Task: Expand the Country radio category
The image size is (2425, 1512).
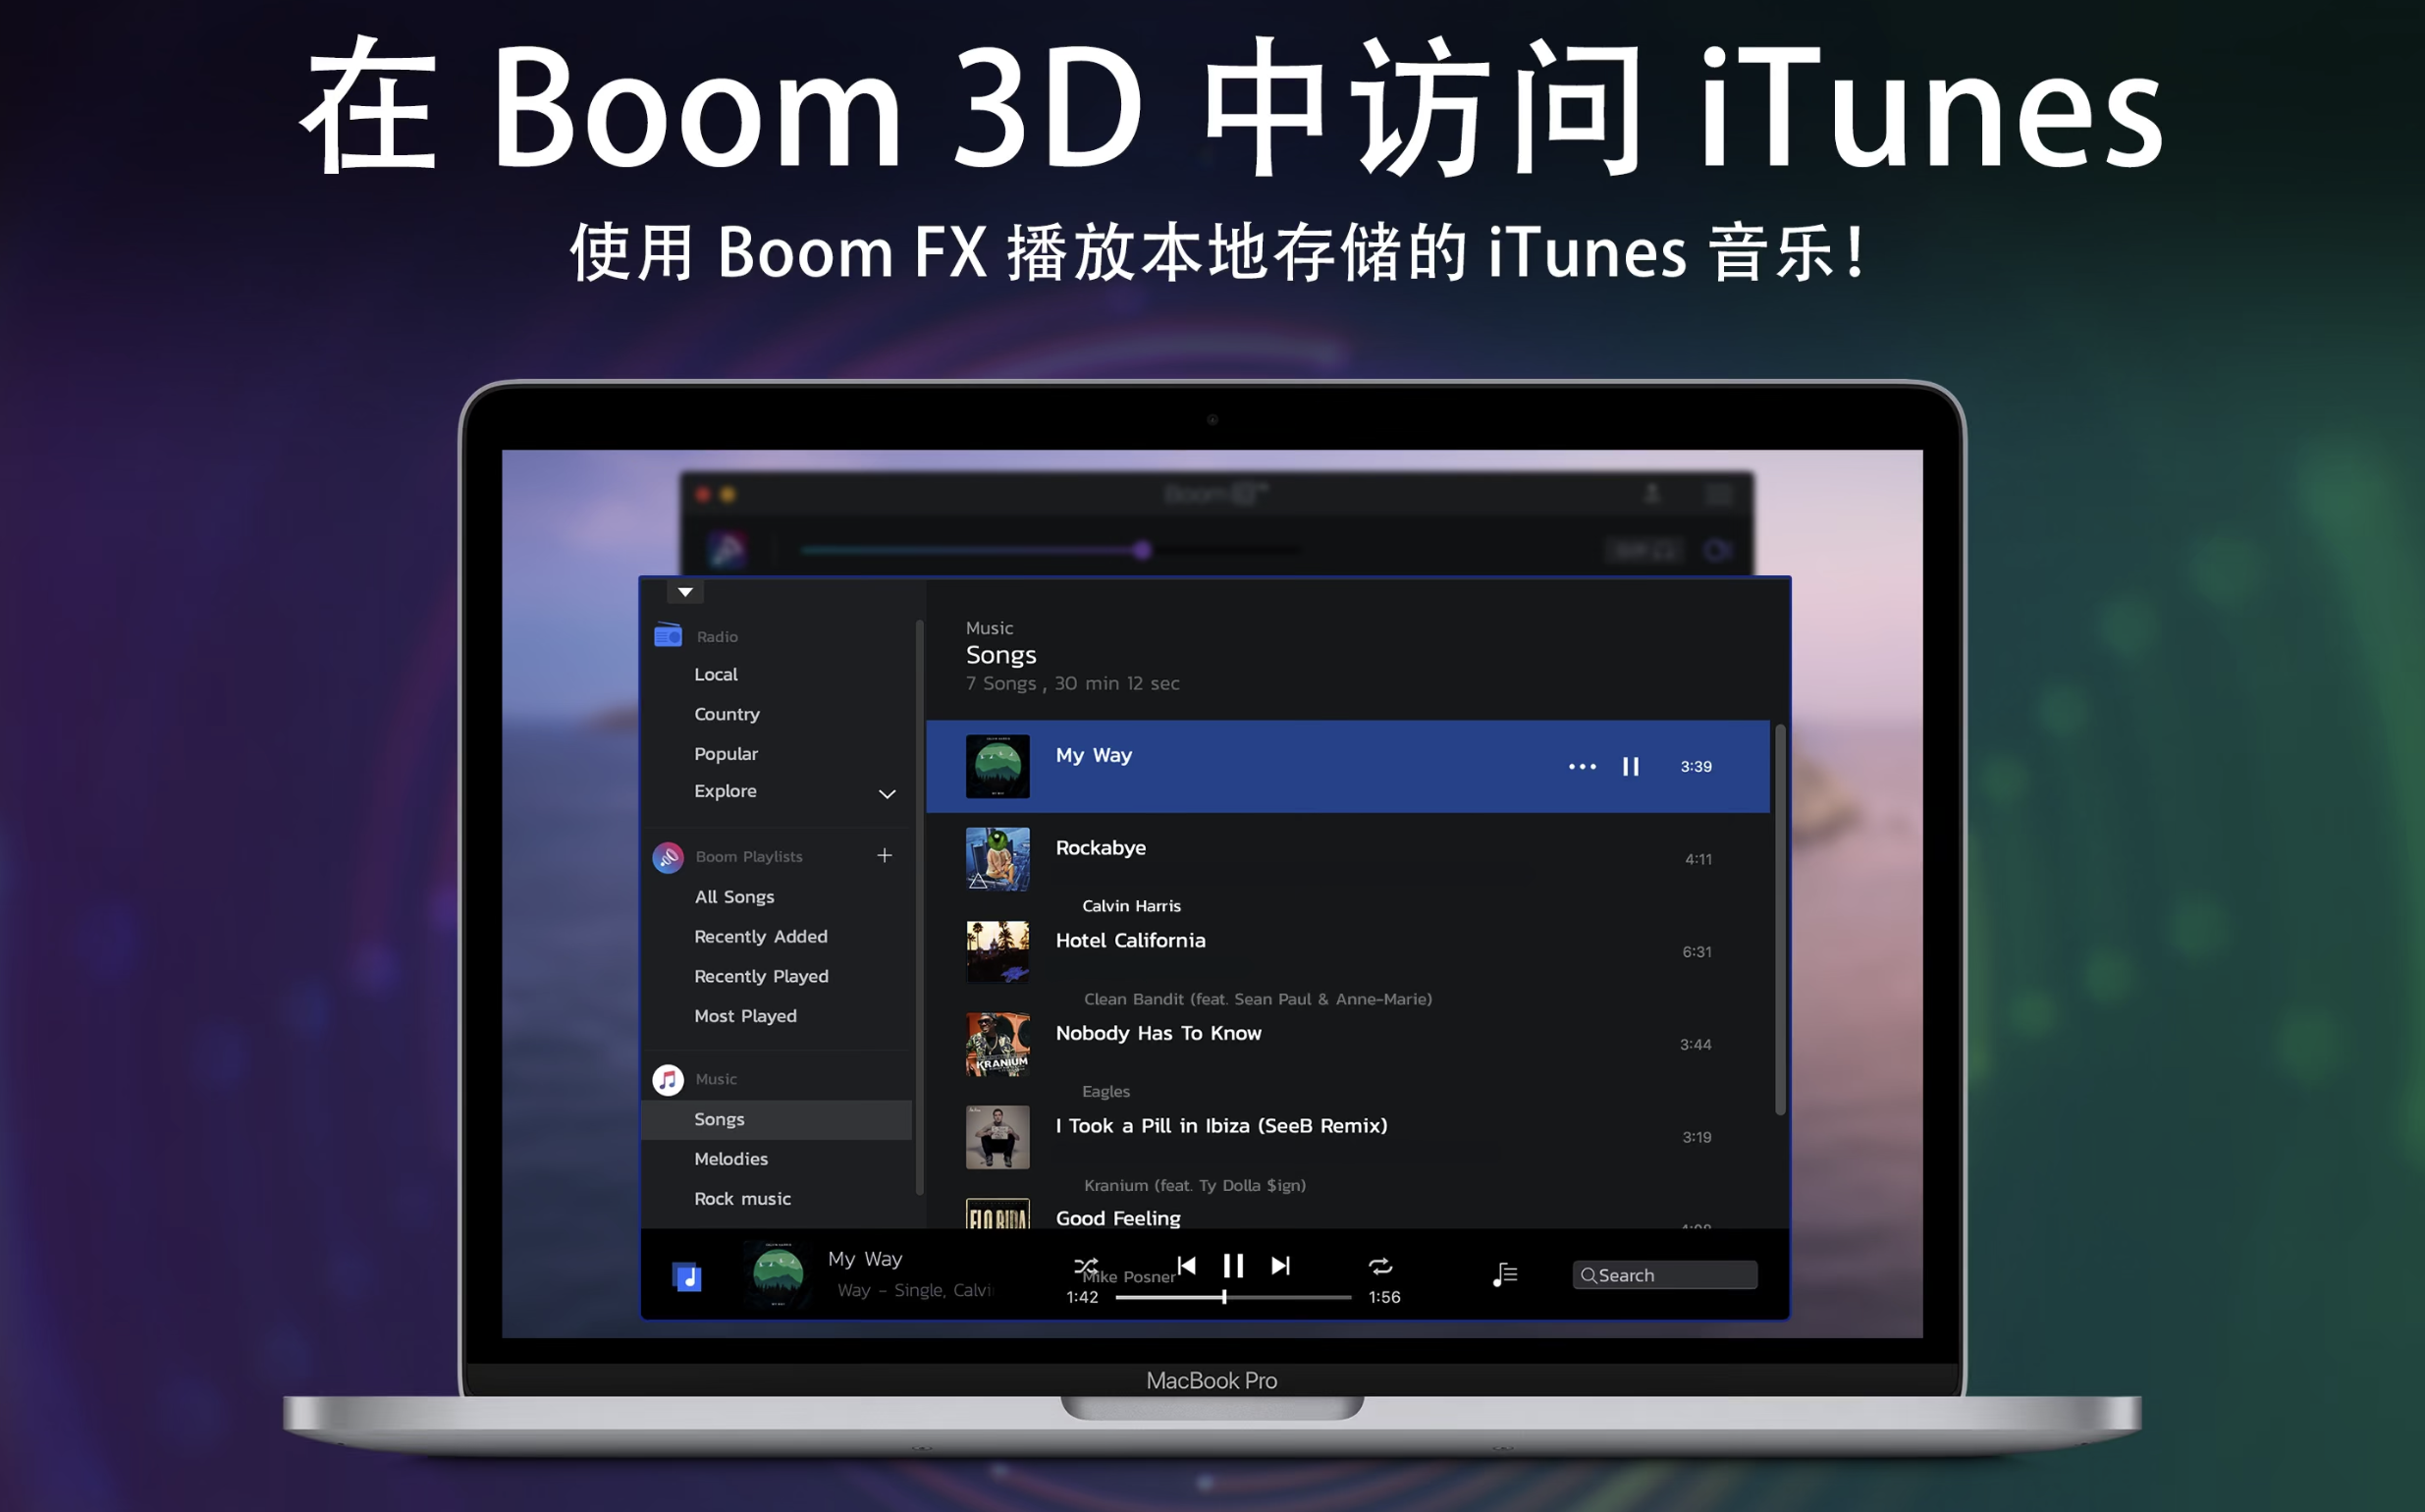Action: tap(725, 714)
